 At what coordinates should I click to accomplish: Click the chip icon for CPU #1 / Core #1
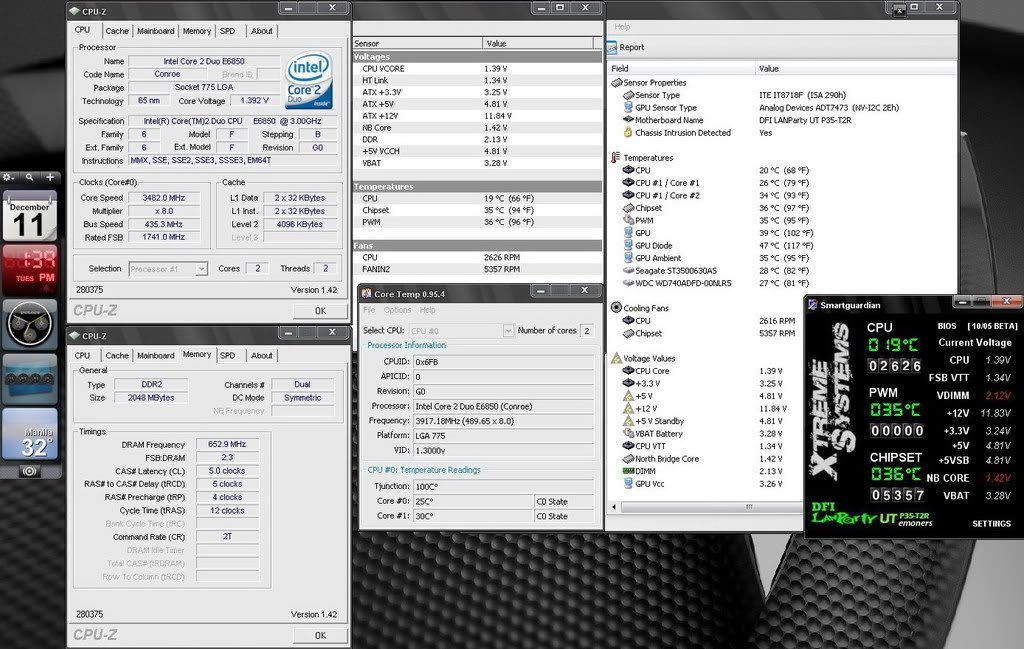pos(628,183)
